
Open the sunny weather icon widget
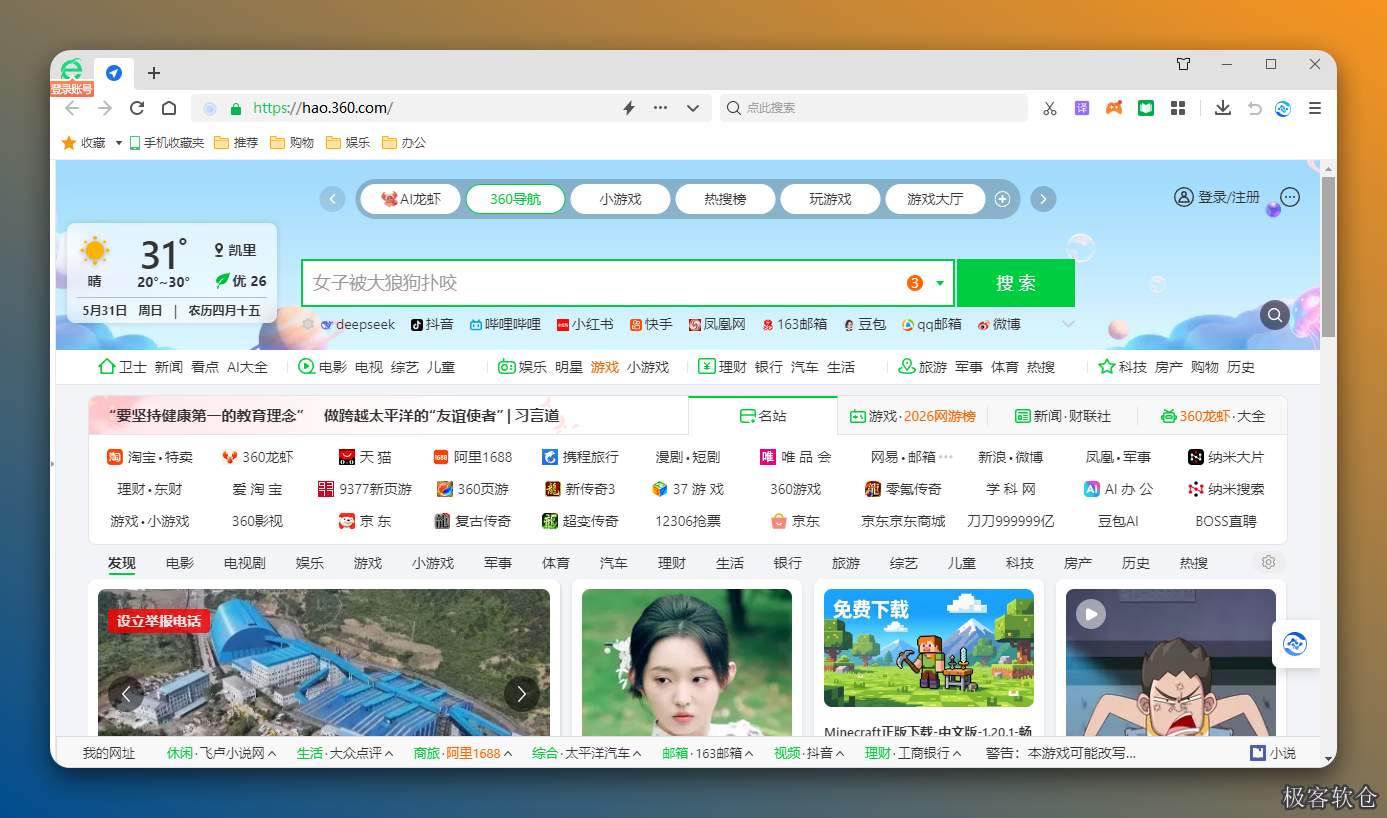[95, 251]
